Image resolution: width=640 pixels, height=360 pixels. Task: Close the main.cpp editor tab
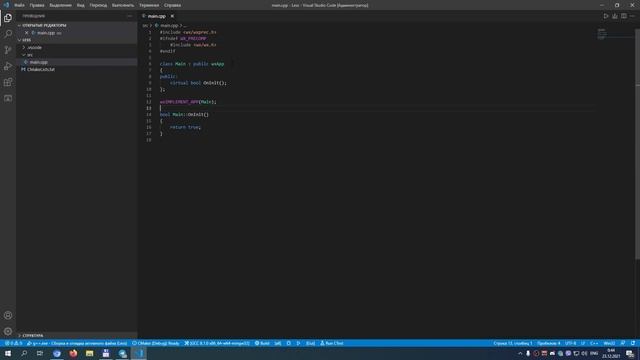coord(172,16)
